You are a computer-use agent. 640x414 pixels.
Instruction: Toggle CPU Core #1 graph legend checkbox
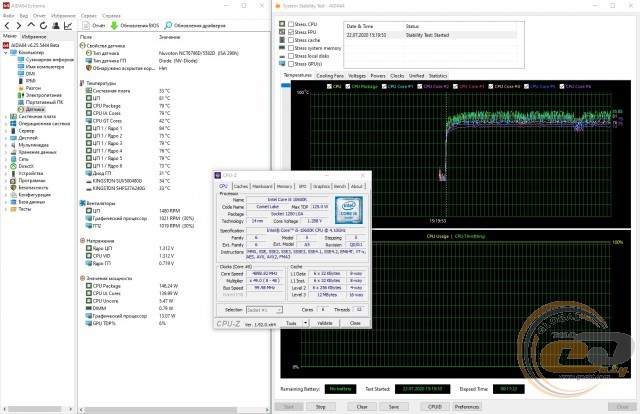coord(384,87)
